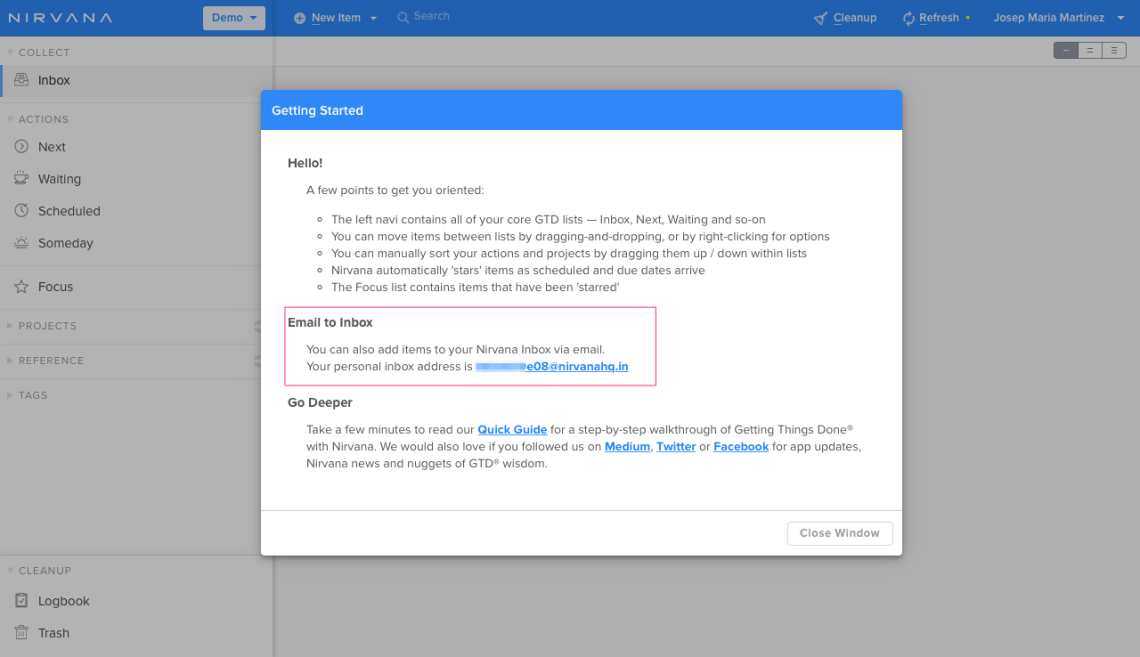Viewport: 1140px width, 657px height.
Task: Click the Focus star icon
Action: click(22, 286)
